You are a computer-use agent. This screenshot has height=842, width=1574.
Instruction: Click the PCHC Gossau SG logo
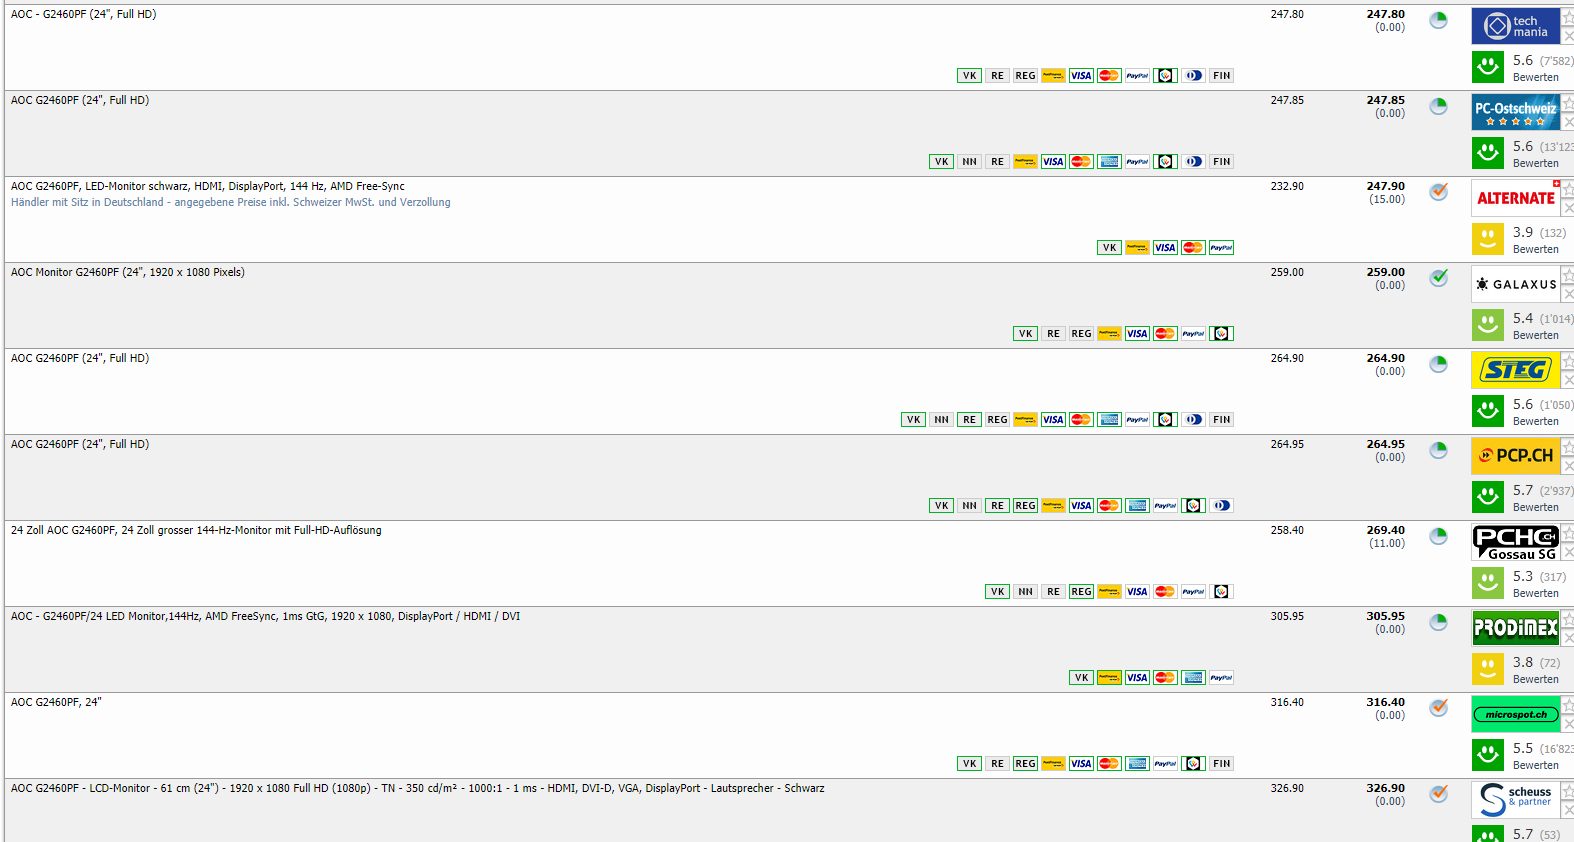click(x=1515, y=542)
